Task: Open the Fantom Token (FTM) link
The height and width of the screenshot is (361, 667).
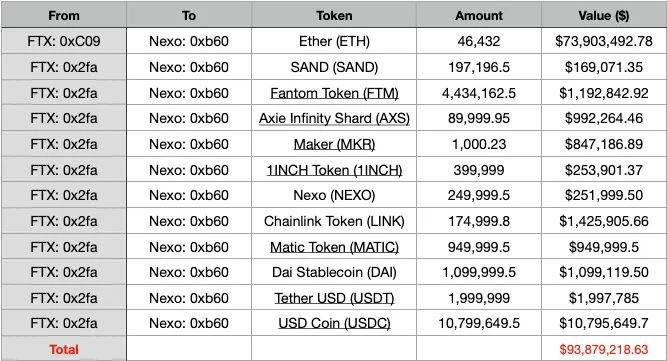Action: pos(334,93)
